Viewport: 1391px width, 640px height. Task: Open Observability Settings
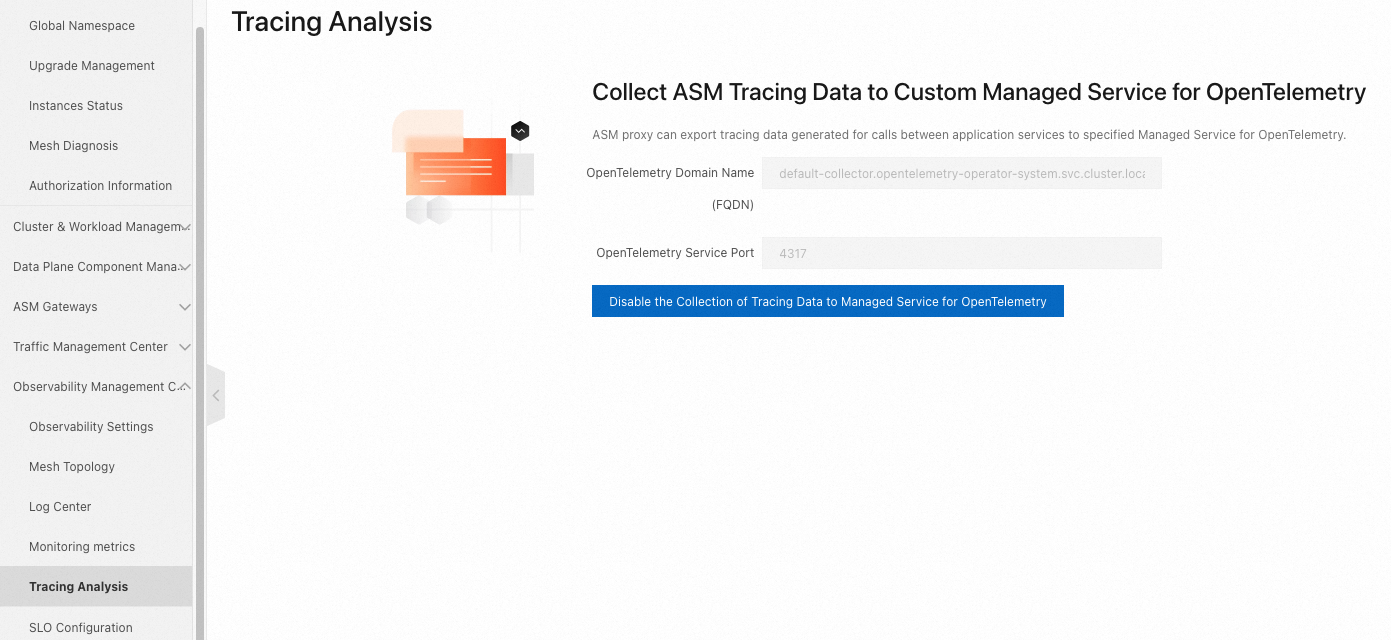click(x=91, y=427)
